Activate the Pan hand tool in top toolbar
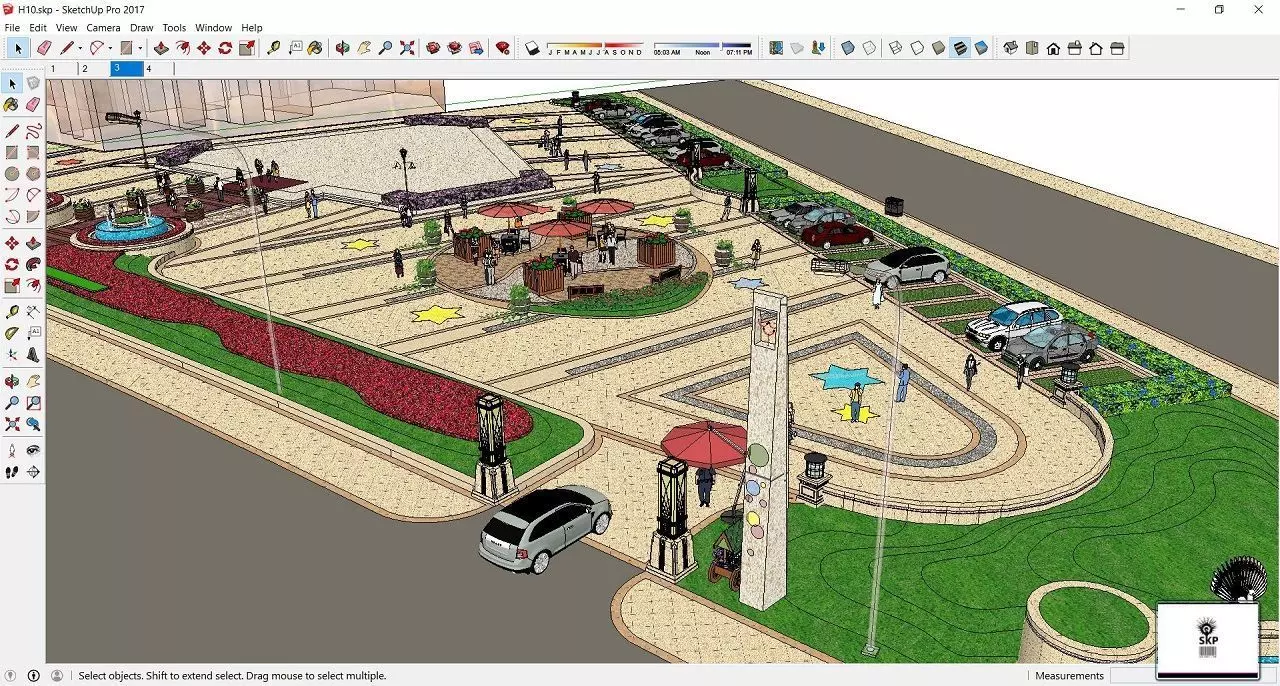 pos(364,48)
